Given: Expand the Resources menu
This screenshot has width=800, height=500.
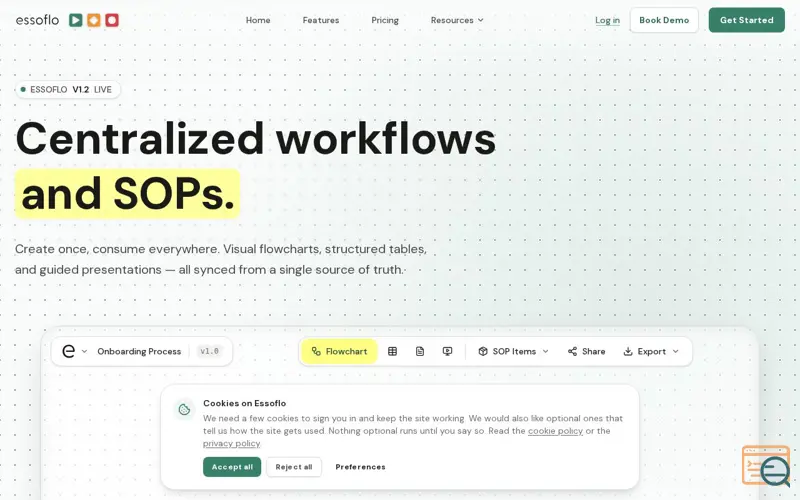Looking at the screenshot, I should (457, 20).
